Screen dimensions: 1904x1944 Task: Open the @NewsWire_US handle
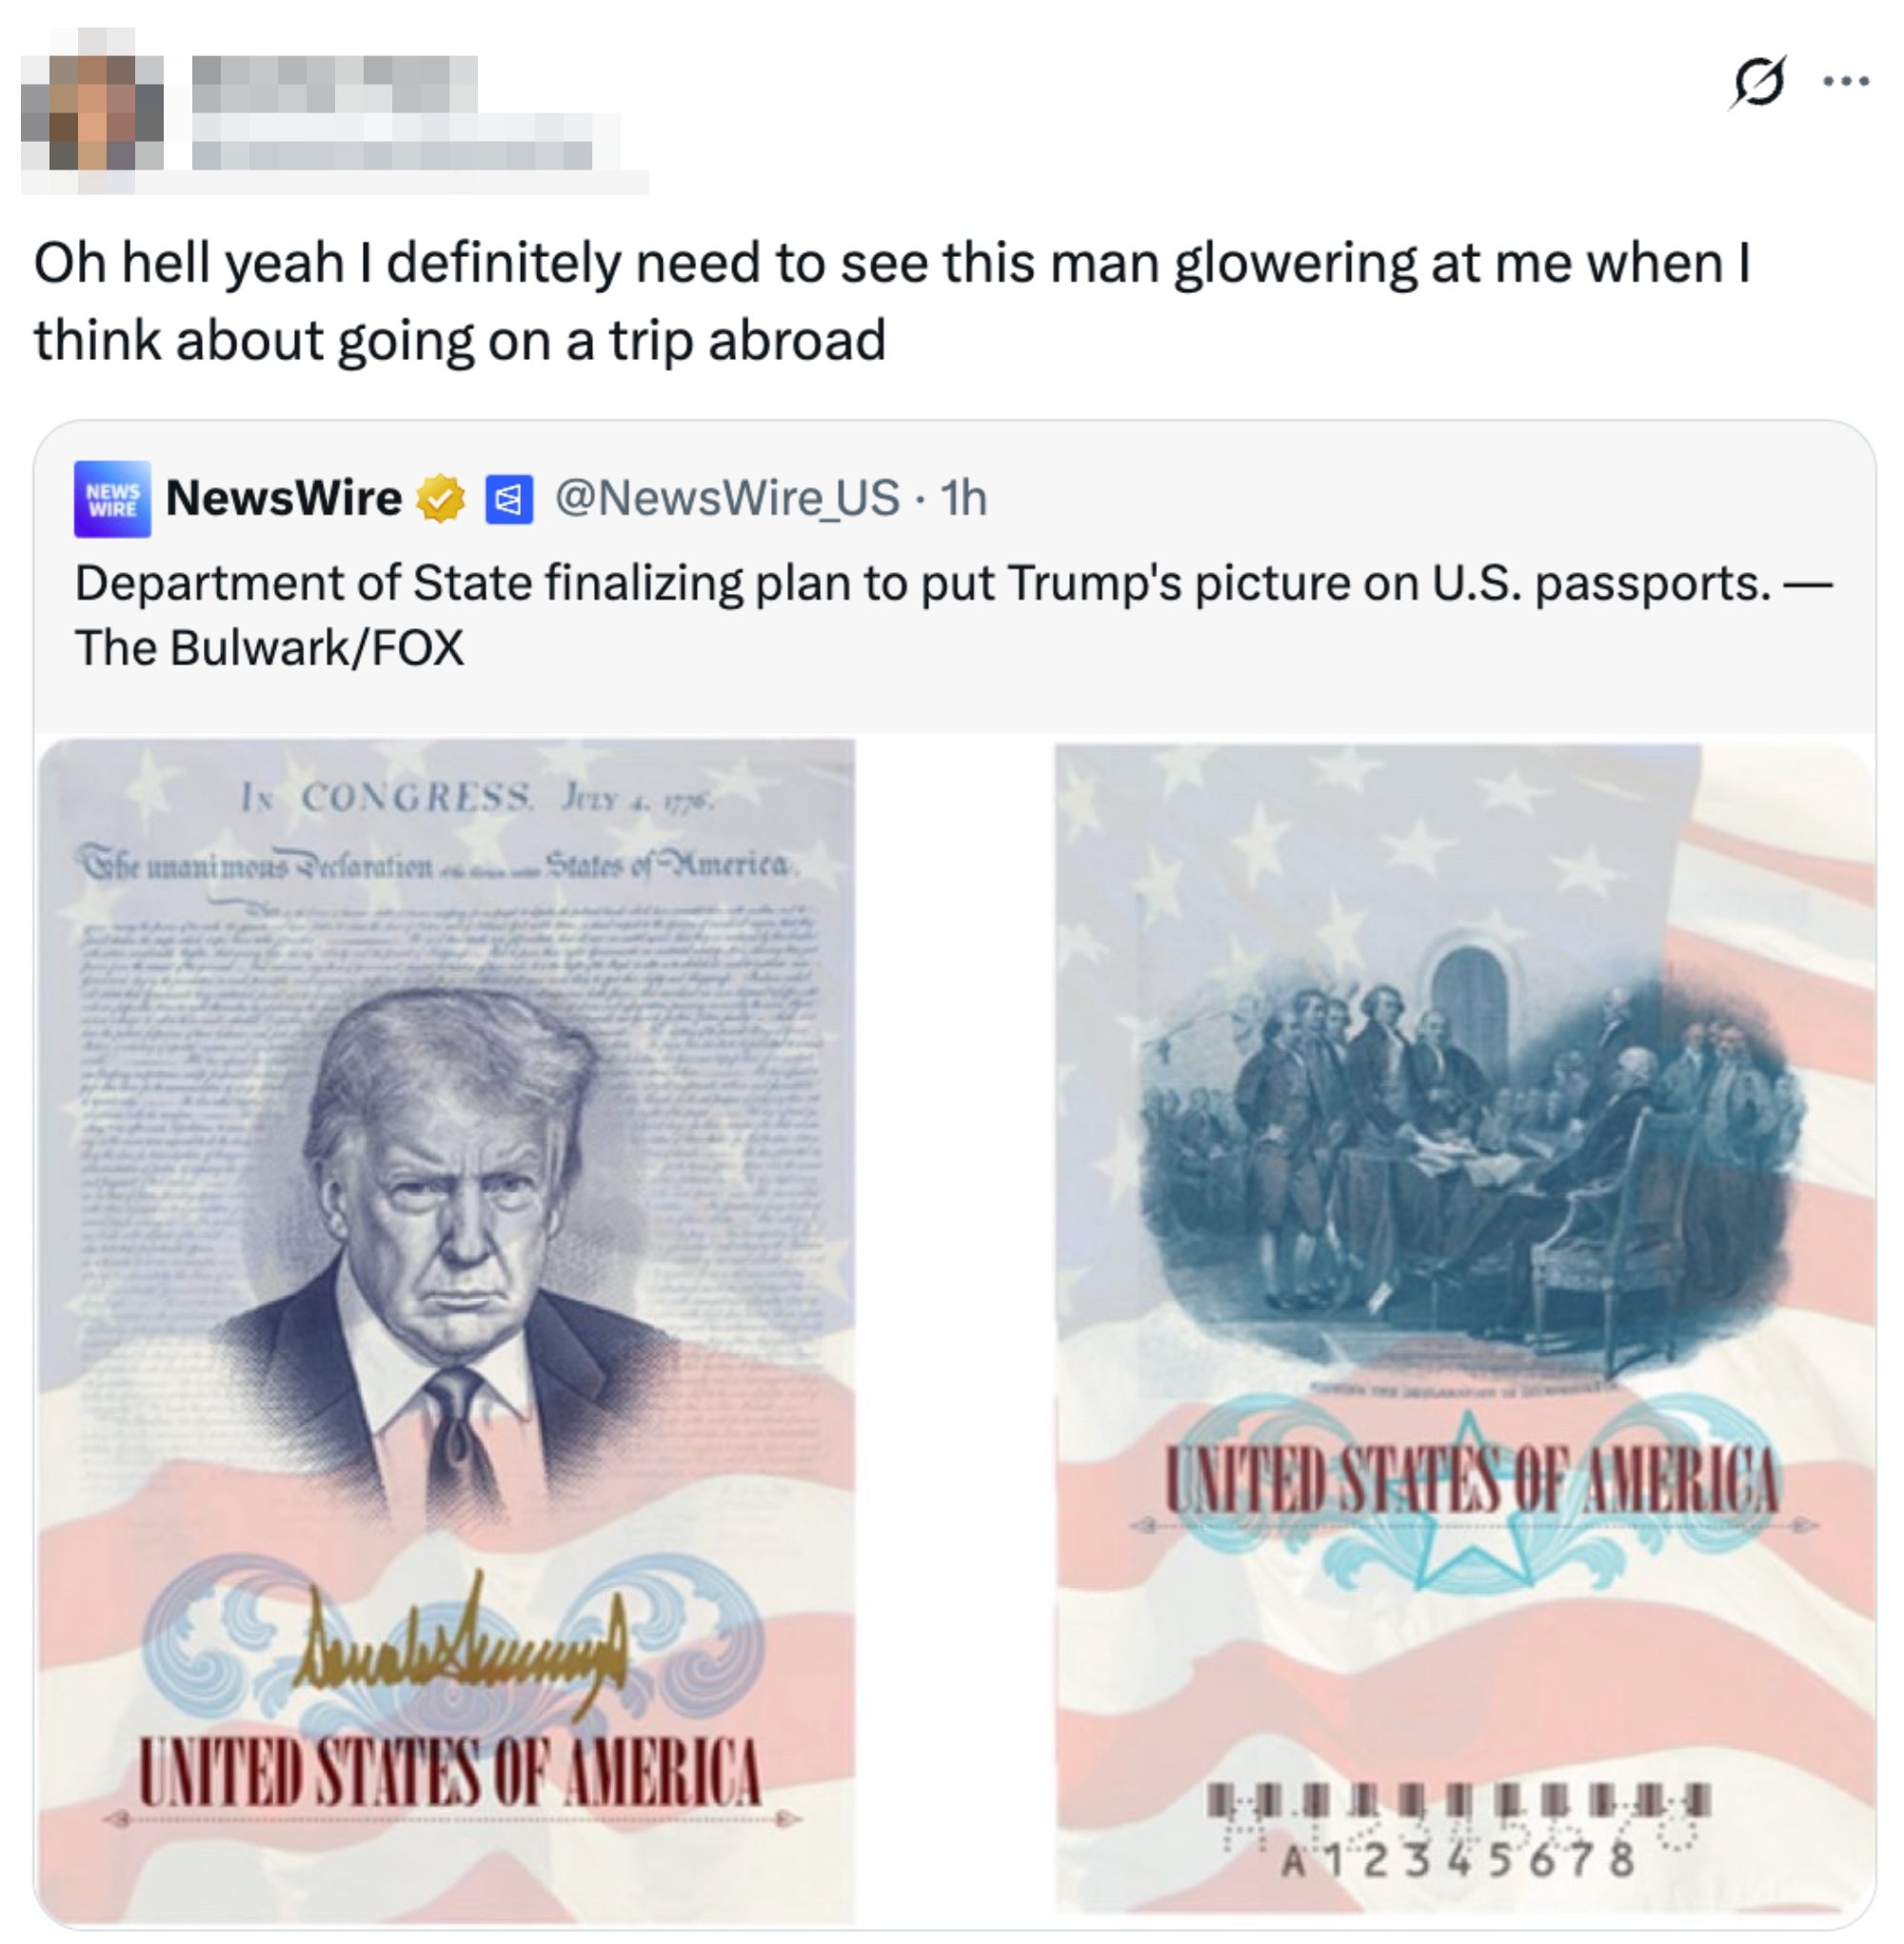727,498
